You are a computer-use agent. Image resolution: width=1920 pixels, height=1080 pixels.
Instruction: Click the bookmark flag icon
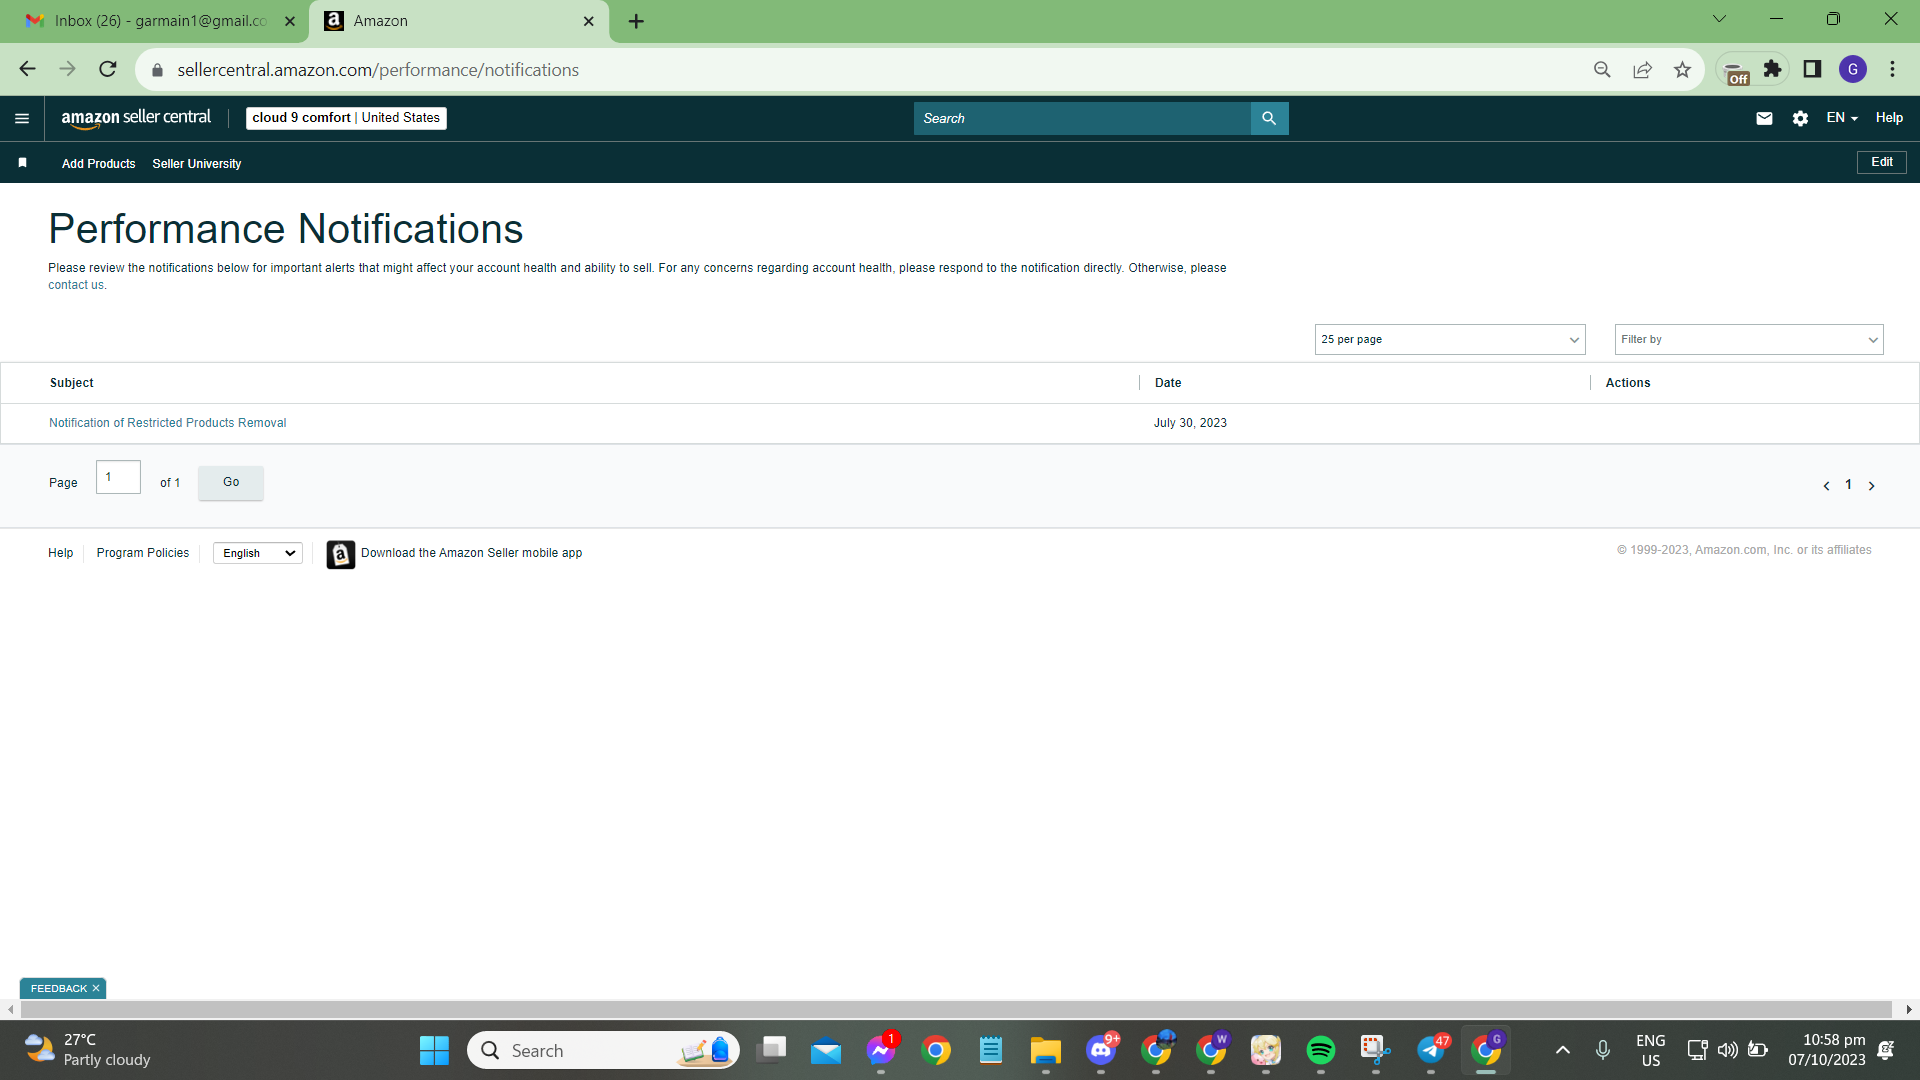tap(22, 162)
